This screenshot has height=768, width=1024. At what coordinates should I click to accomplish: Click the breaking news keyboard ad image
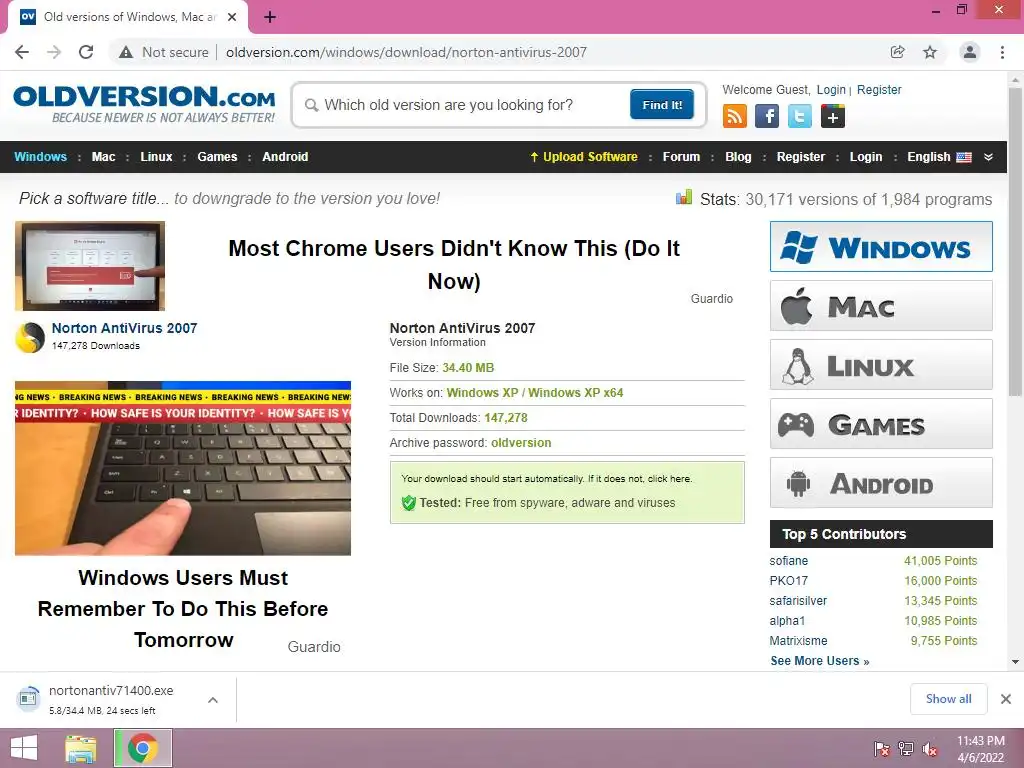click(x=183, y=468)
